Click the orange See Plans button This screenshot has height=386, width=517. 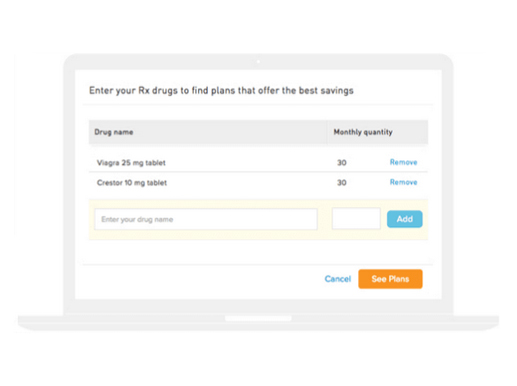[x=390, y=279]
